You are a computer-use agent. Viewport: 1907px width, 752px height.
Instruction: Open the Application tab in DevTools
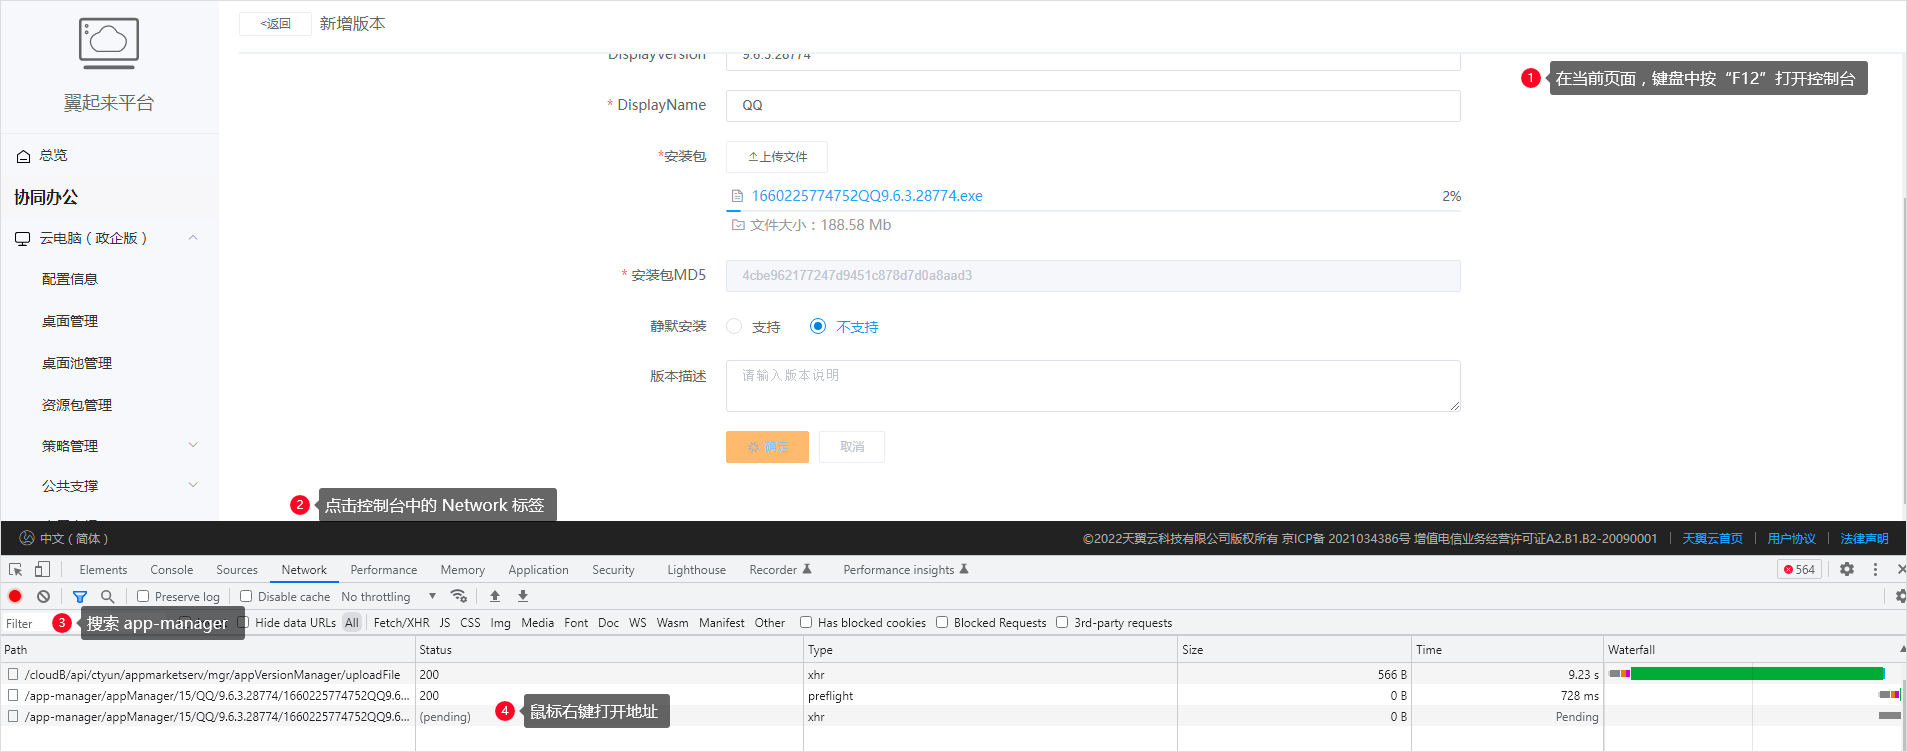point(538,570)
